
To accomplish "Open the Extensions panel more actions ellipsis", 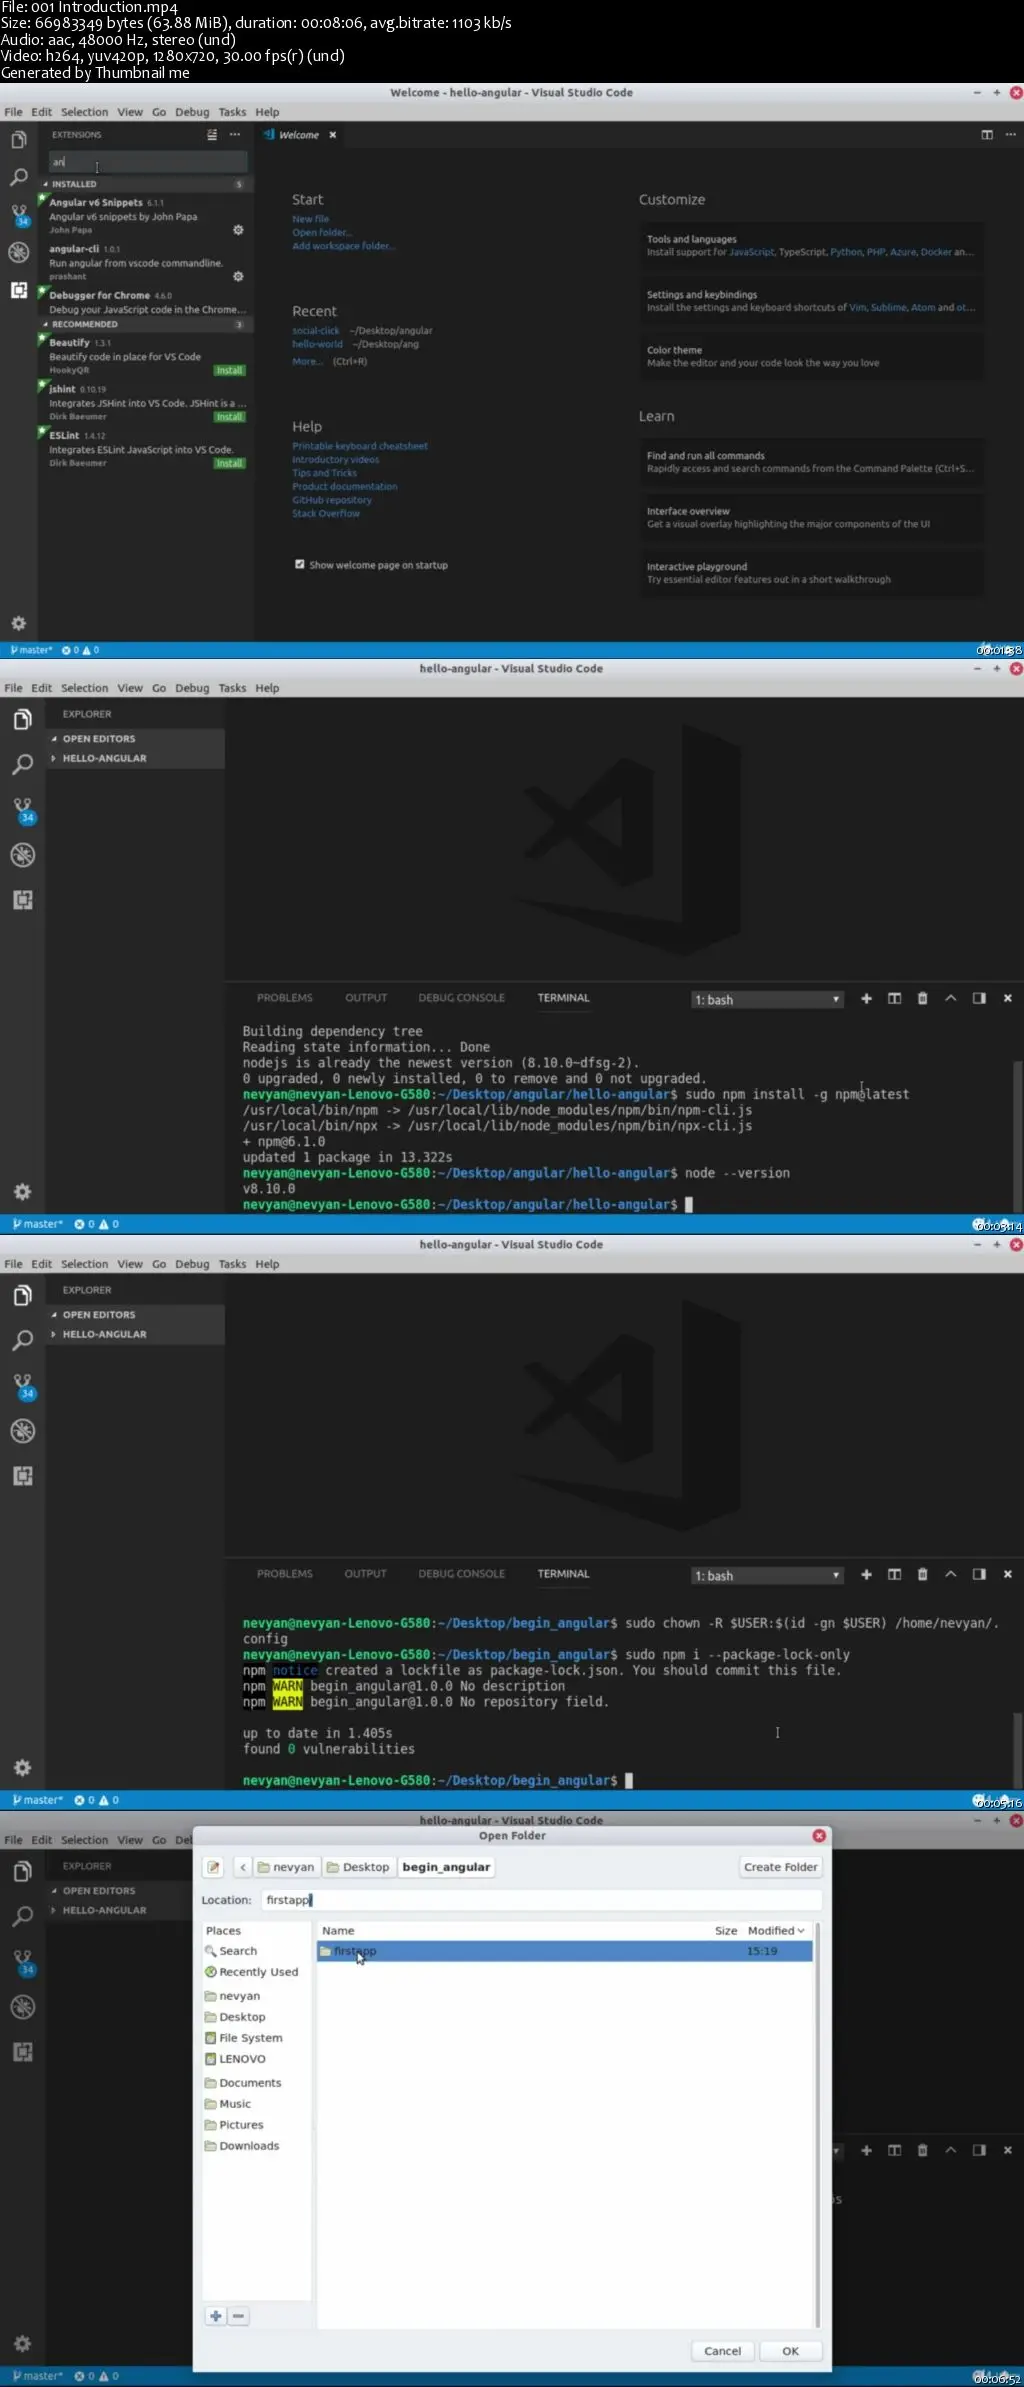I will pyautogui.click(x=235, y=134).
